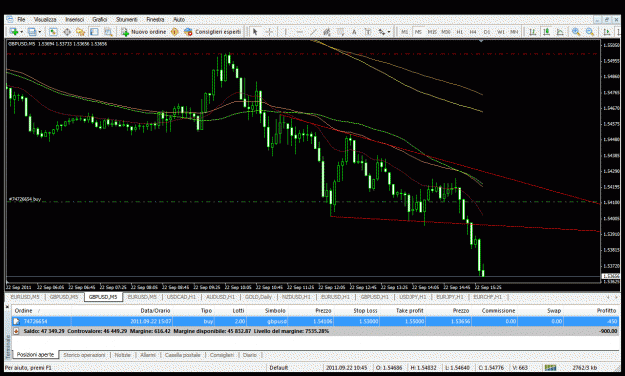625x376 pixels.
Task: Open the Storico operazioni terminal tab
Action: point(85,355)
